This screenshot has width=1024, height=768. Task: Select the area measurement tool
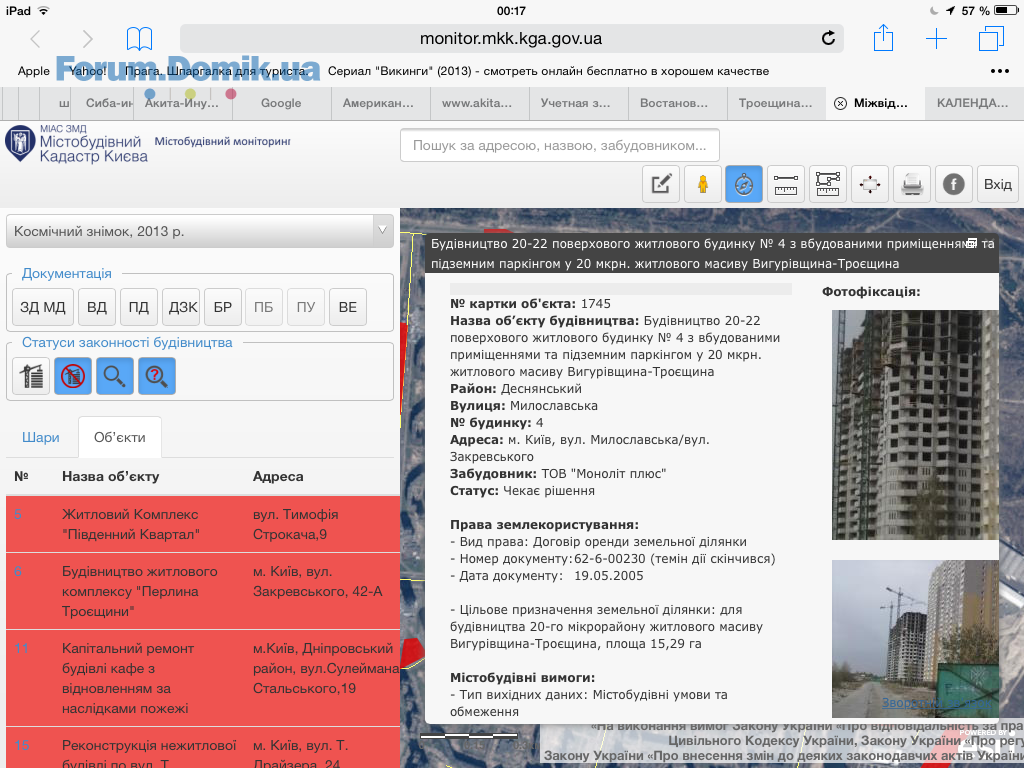click(827, 184)
